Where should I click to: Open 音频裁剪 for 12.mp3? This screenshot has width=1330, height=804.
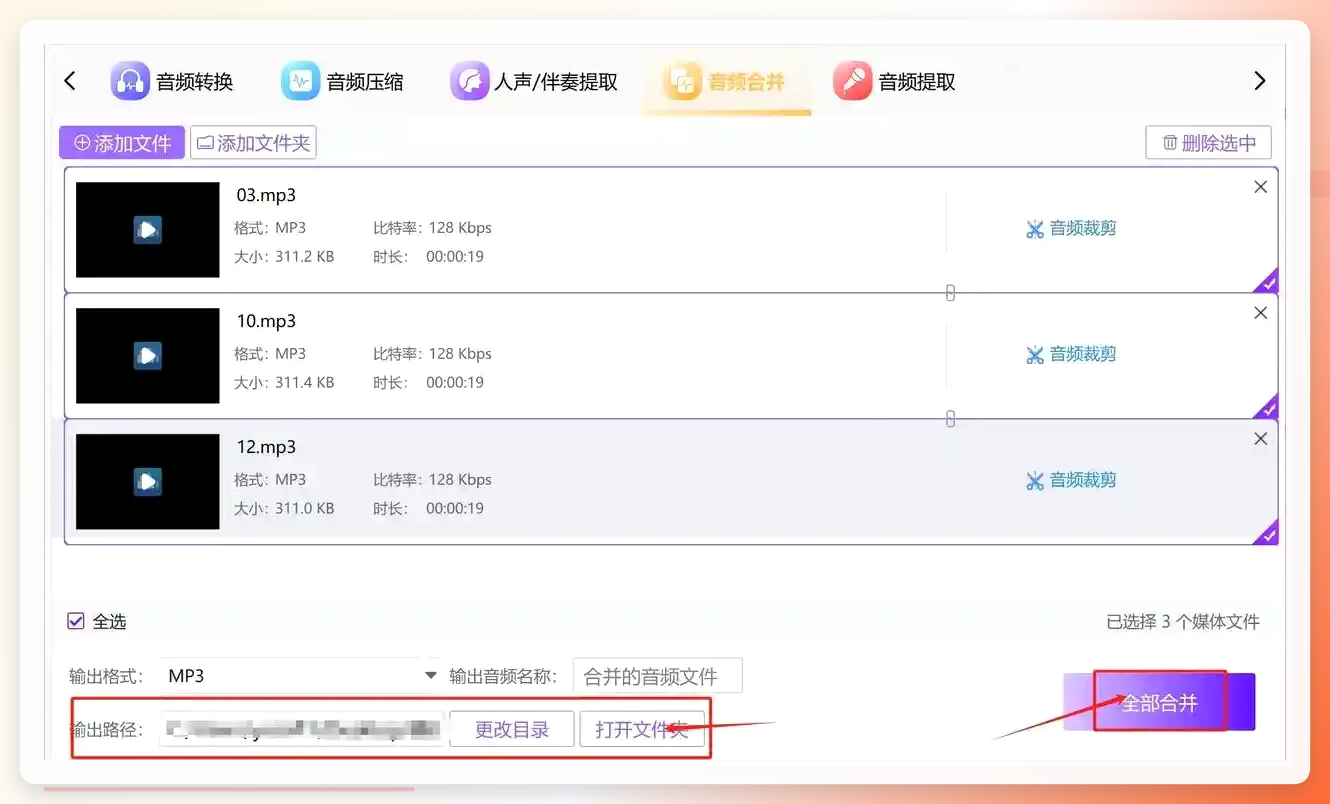tap(1071, 481)
